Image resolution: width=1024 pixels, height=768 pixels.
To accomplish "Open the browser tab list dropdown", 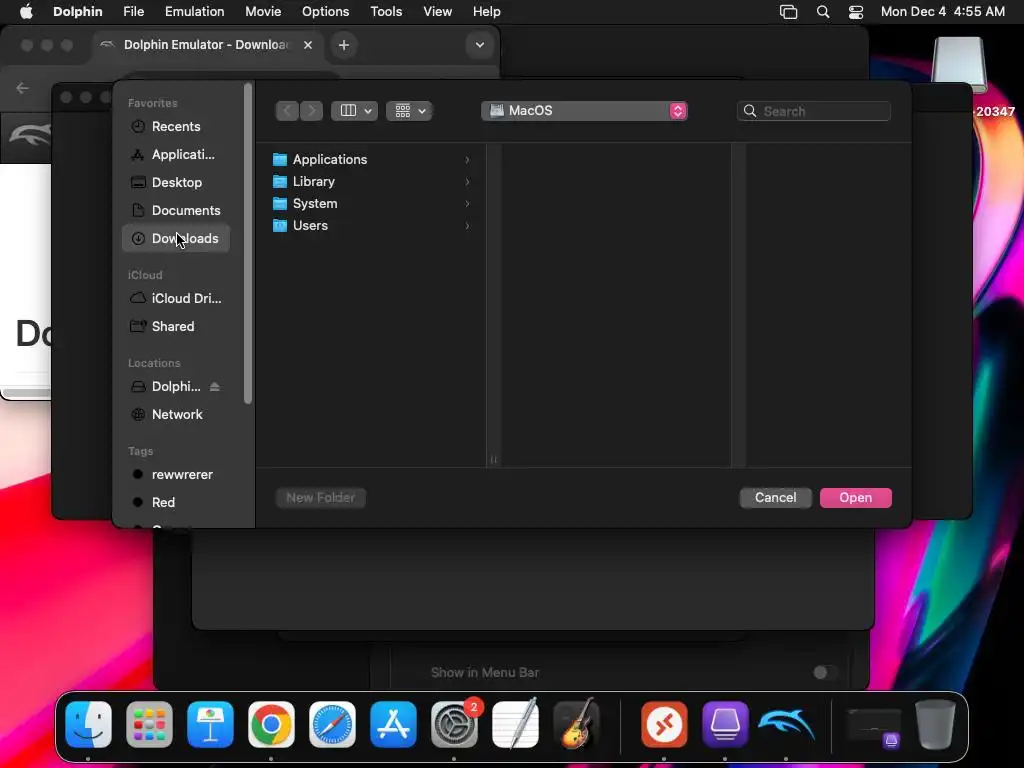I will (480, 45).
